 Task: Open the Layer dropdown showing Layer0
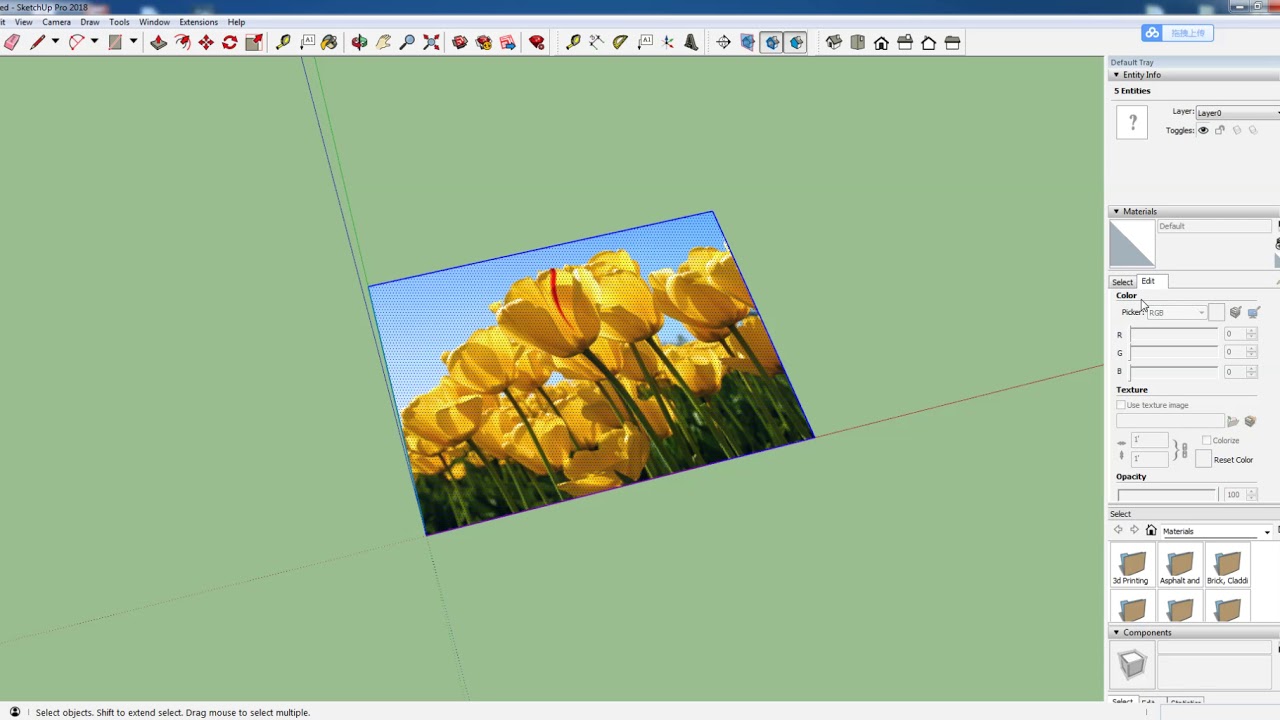coord(1237,113)
